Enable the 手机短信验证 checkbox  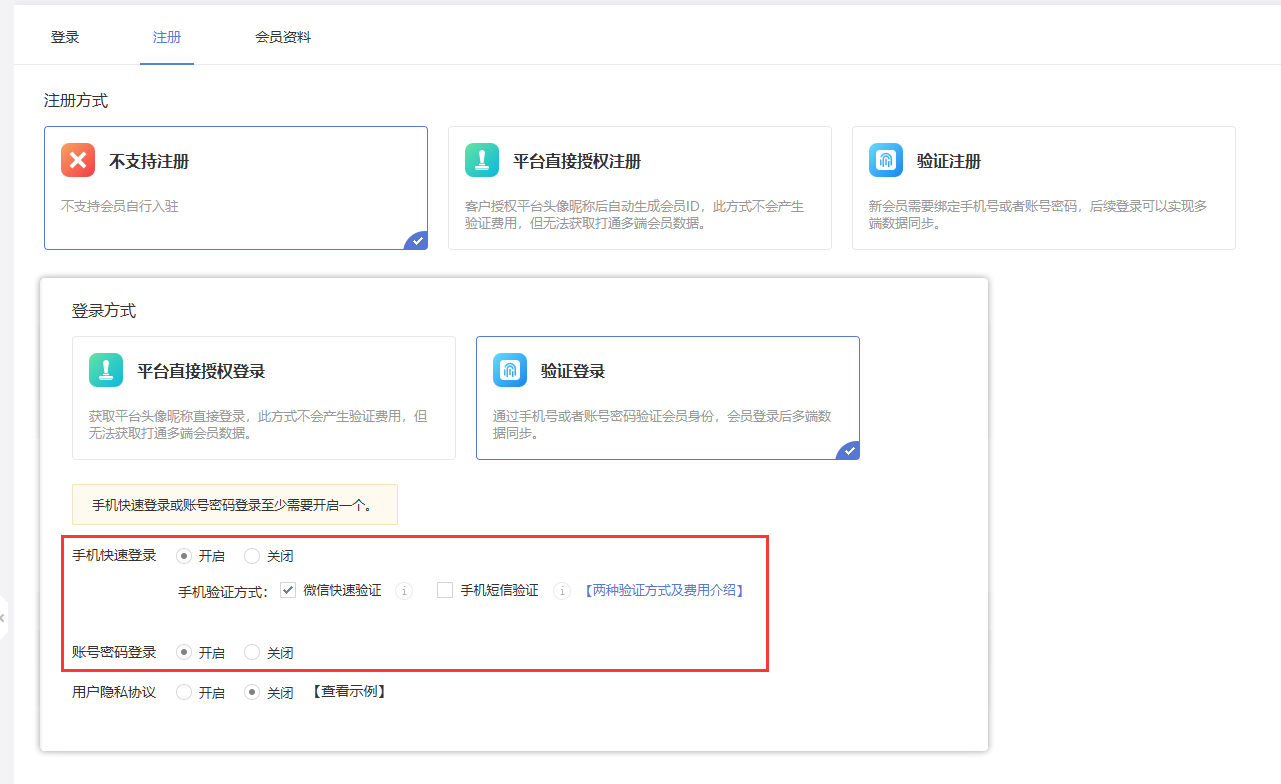(x=445, y=590)
